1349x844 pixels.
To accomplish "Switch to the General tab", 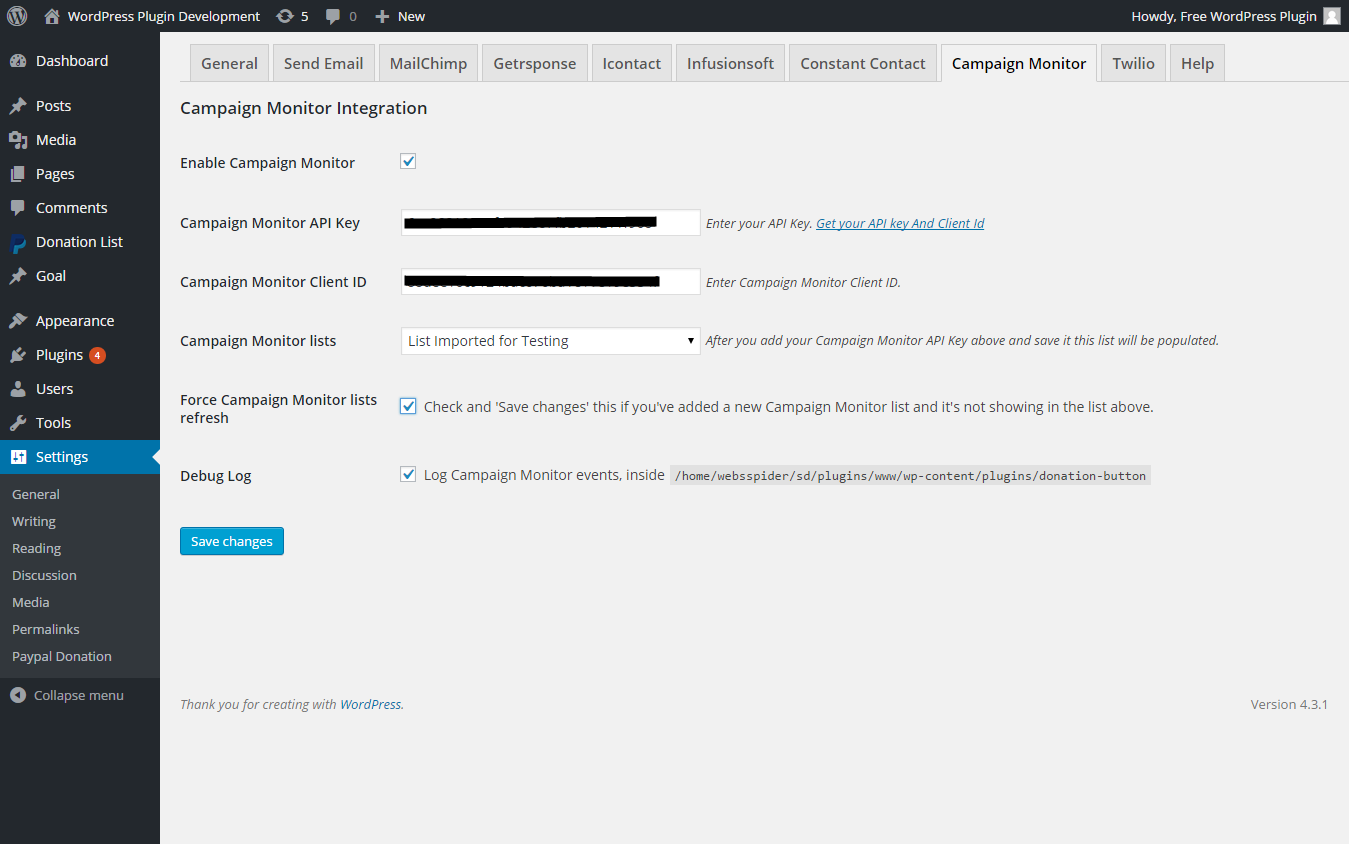I will tap(229, 63).
